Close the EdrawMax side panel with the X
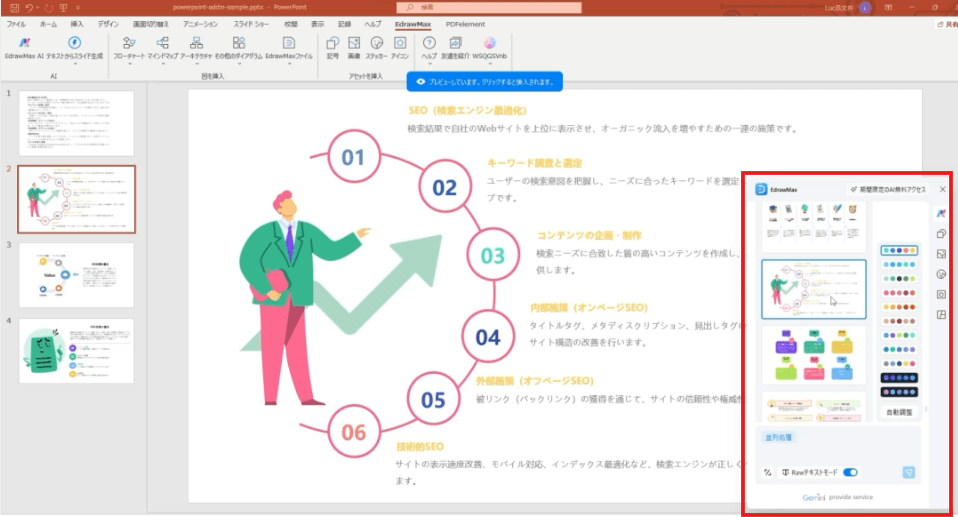The width and height of the screenshot is (958, 517). pos(943,189)
